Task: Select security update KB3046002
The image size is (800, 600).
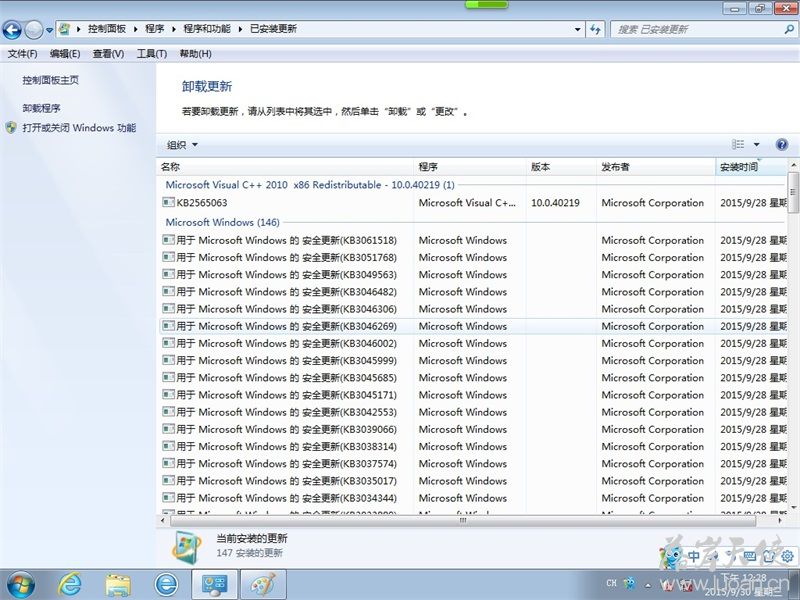Action: [x=473, y=343]
